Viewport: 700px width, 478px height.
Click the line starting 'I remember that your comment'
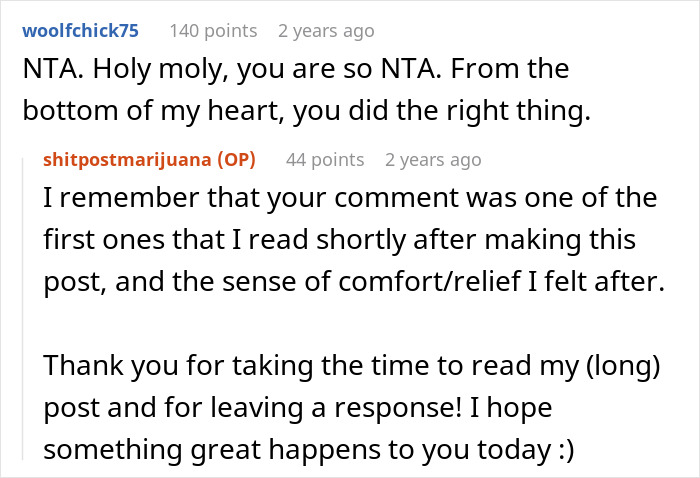(x=348, y=196)
